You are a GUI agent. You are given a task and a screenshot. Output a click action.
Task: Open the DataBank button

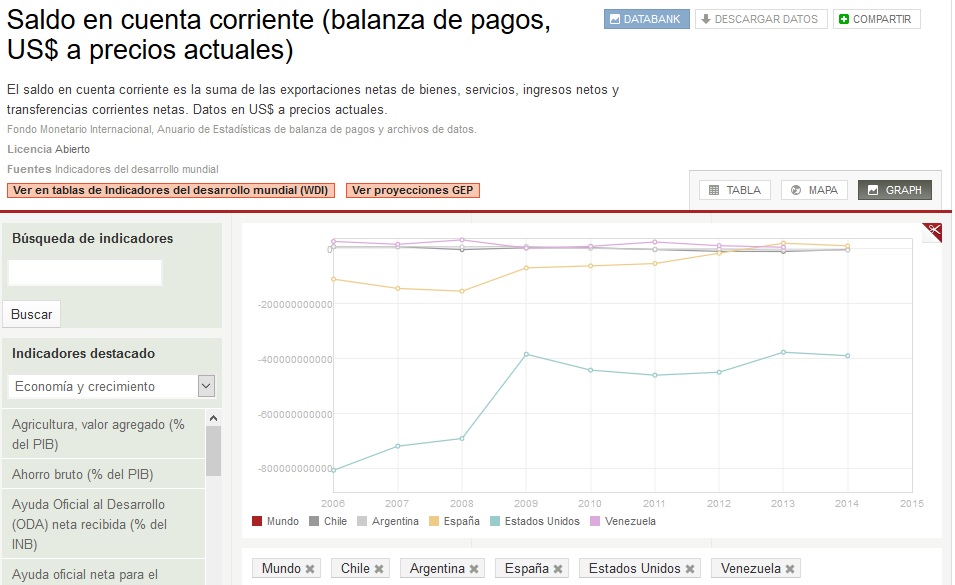(x=646, y=19)
